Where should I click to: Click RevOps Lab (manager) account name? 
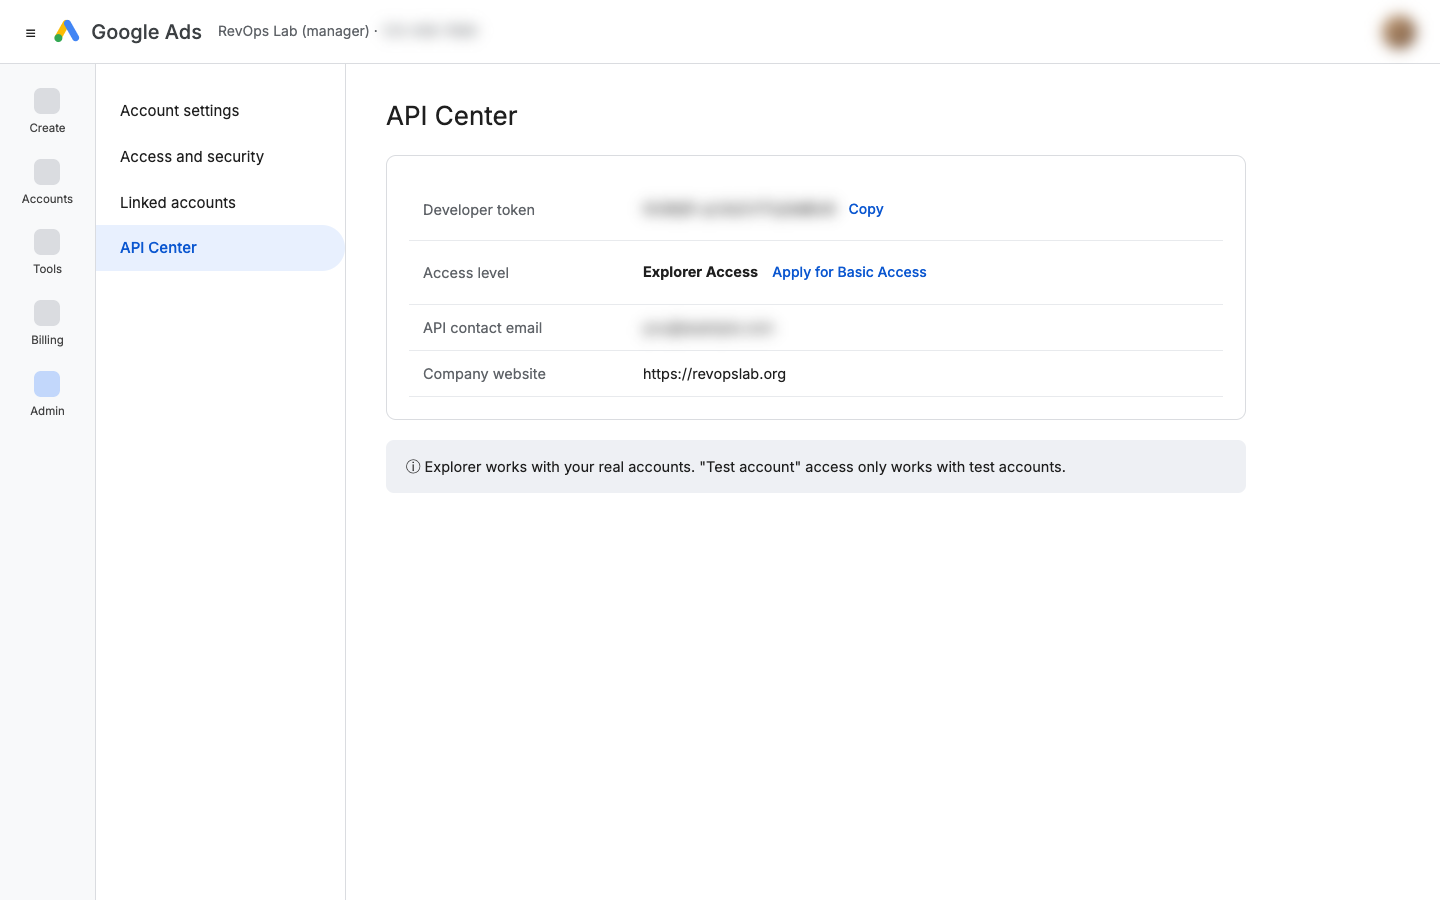coord(294,31)
